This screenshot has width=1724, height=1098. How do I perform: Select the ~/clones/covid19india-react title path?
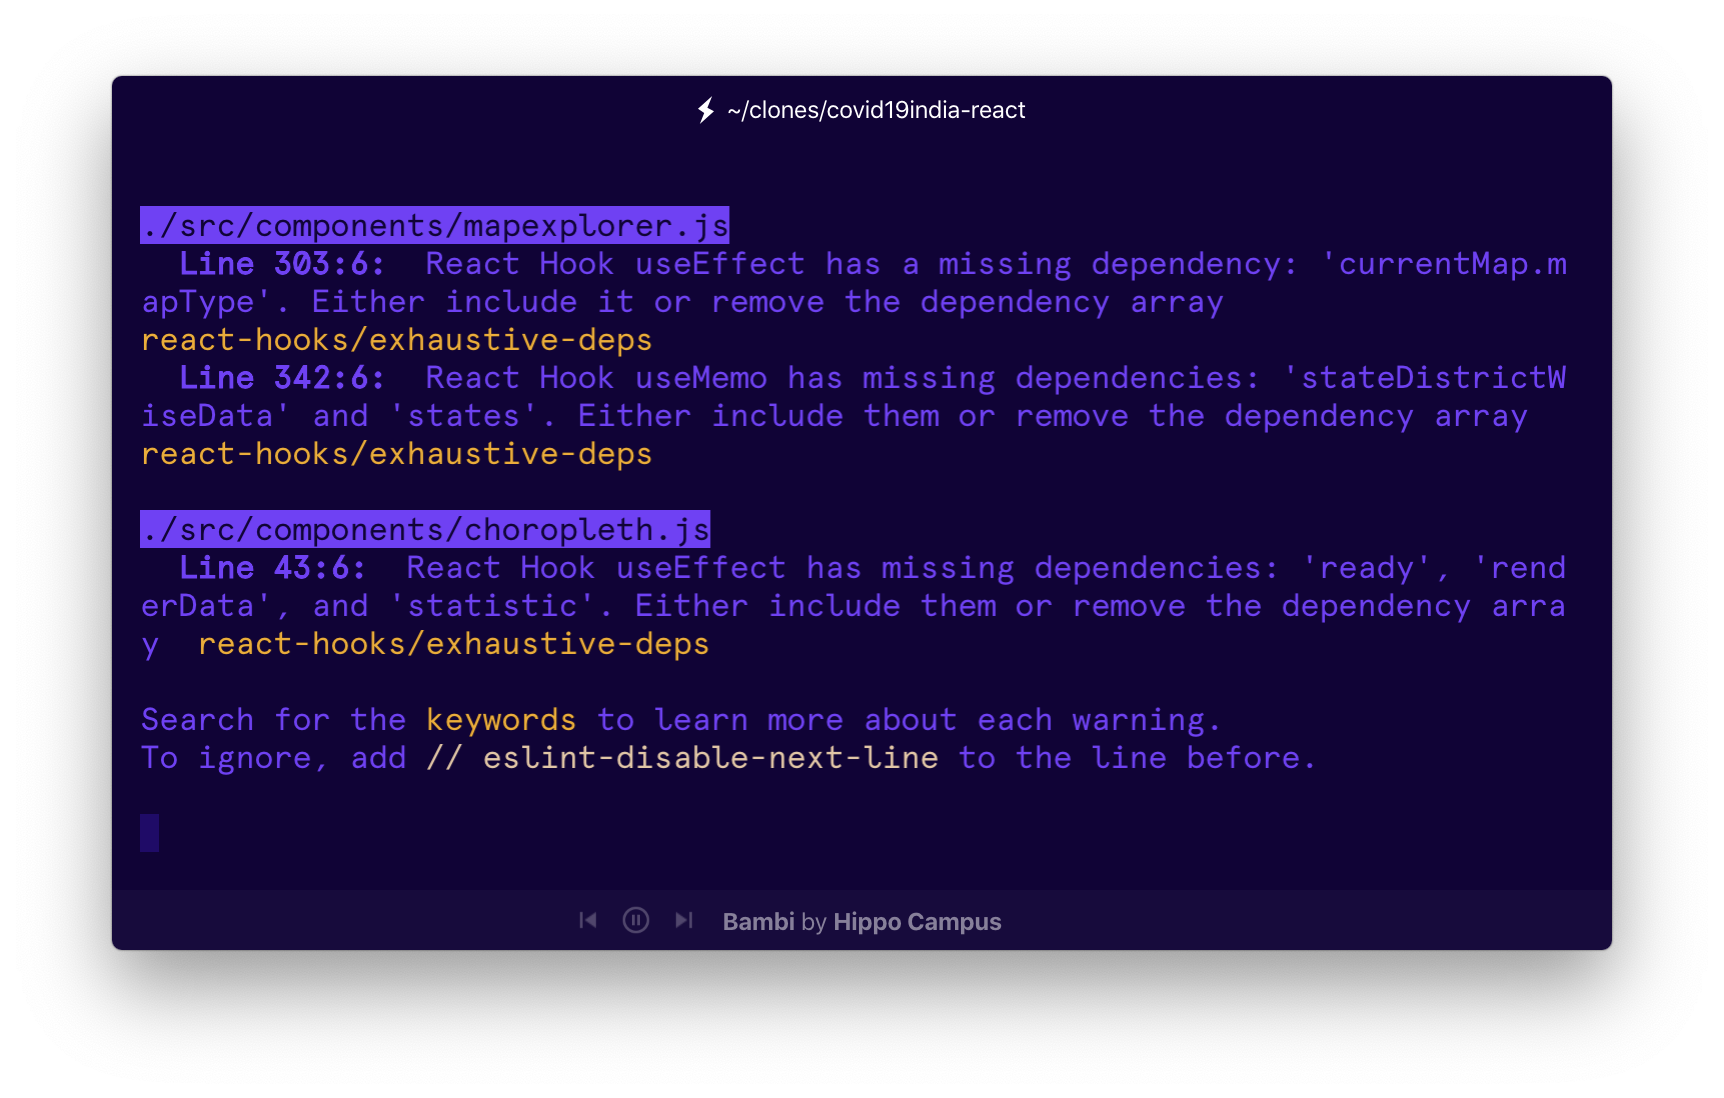coord(875,110)
